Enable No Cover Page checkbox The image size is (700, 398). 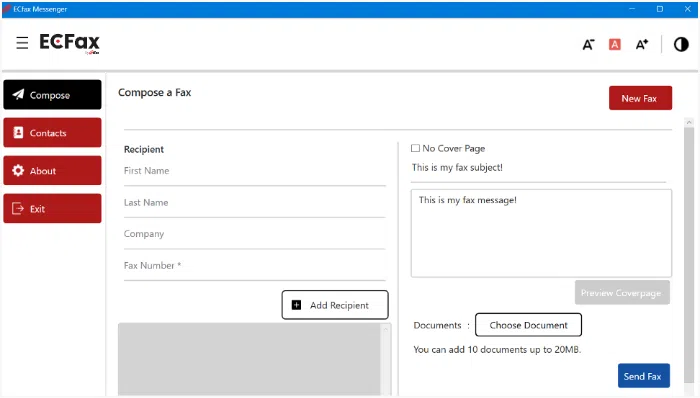click(415, 148)
